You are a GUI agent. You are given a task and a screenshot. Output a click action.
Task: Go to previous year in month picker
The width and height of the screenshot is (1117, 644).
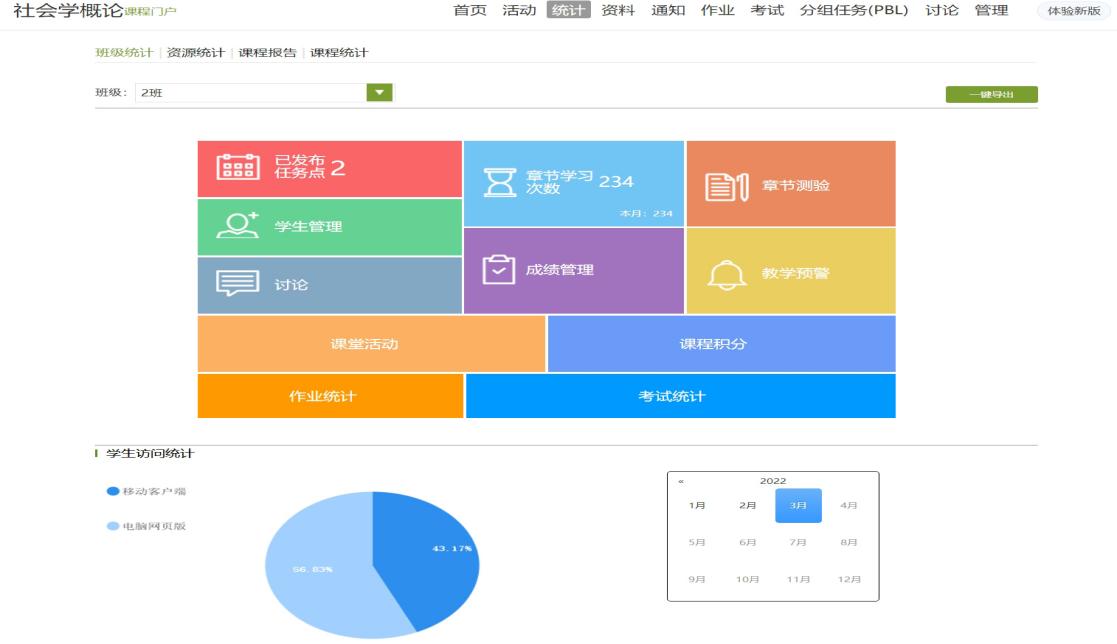681,481
